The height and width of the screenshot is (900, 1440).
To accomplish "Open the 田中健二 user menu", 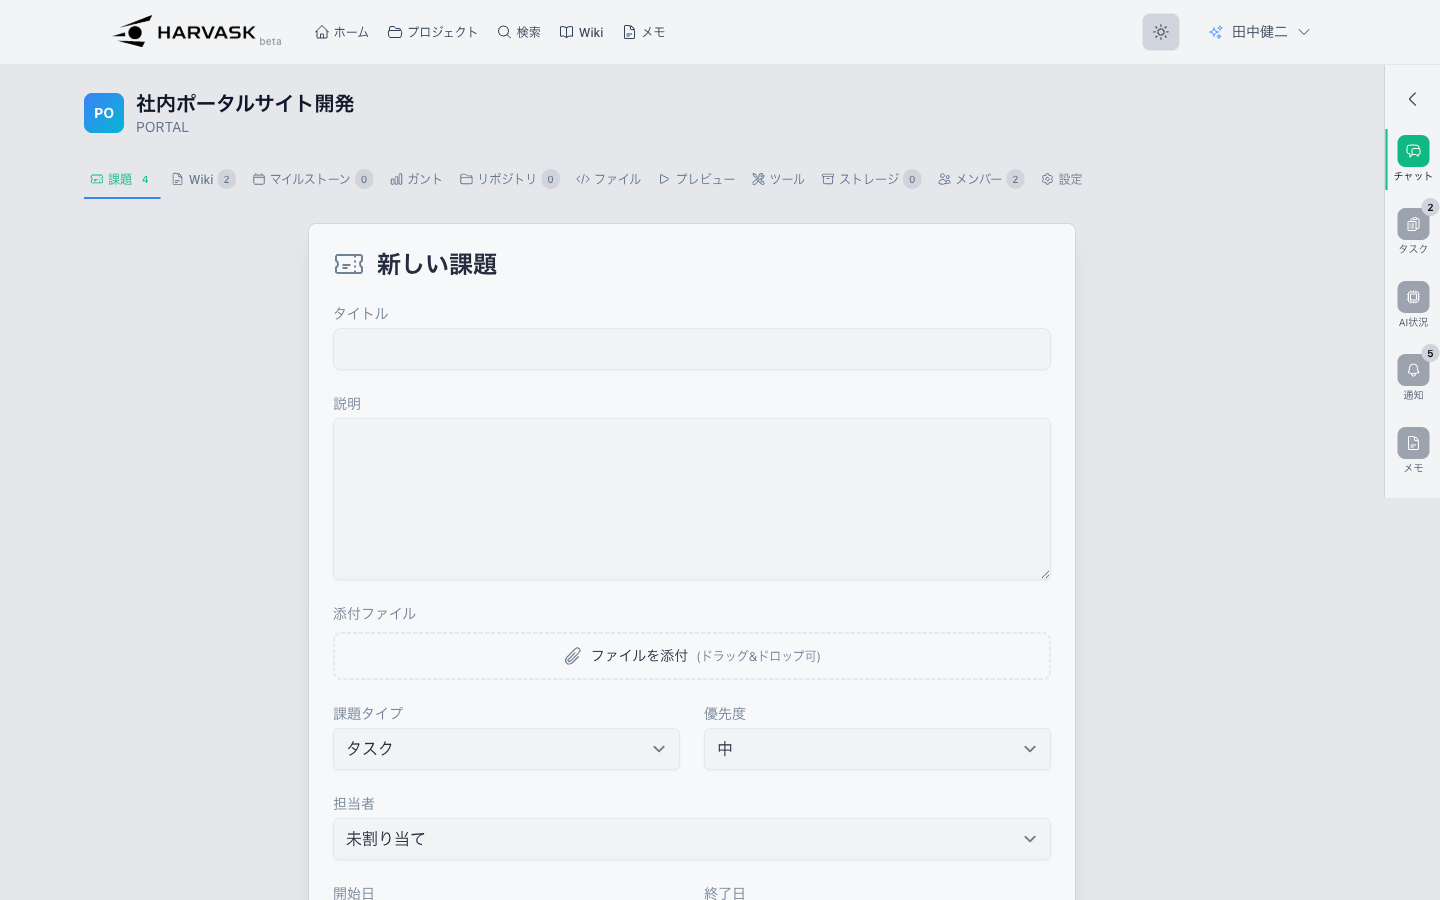I will tap(1259, 32).
